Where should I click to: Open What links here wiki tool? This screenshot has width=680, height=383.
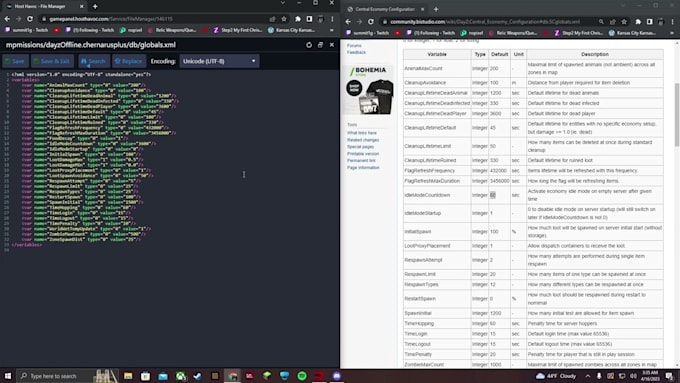pyautogui.click(x=361, y=133)
